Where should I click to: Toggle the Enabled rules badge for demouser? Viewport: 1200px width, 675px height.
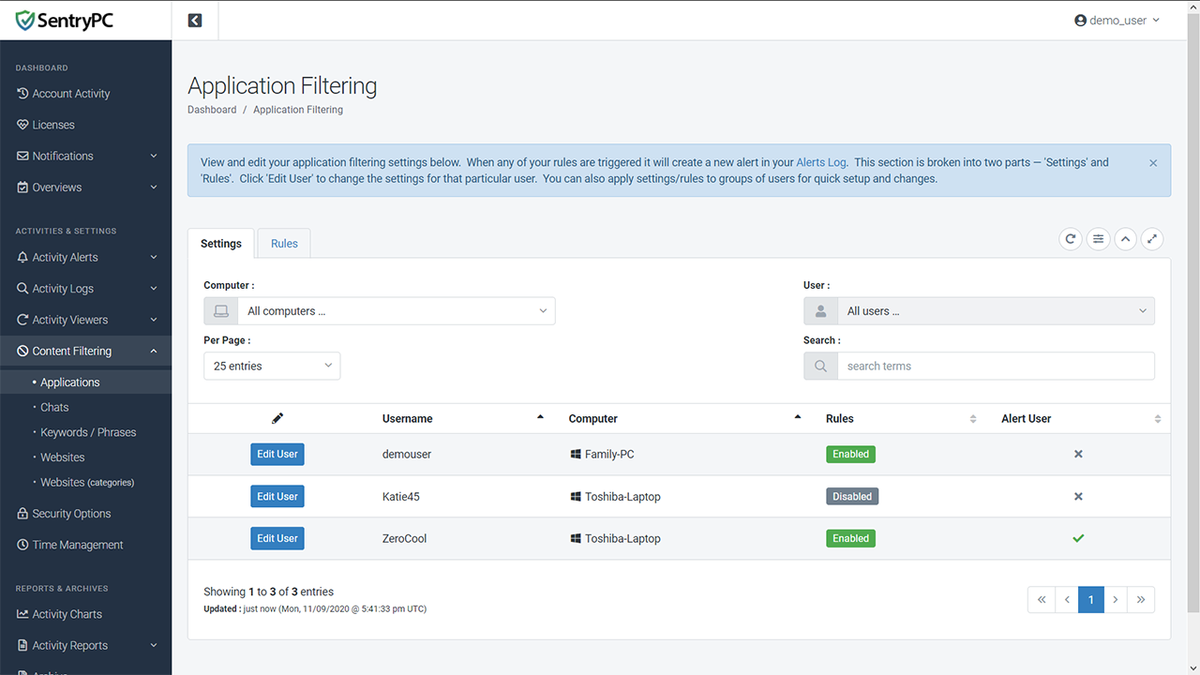(850, 454)
